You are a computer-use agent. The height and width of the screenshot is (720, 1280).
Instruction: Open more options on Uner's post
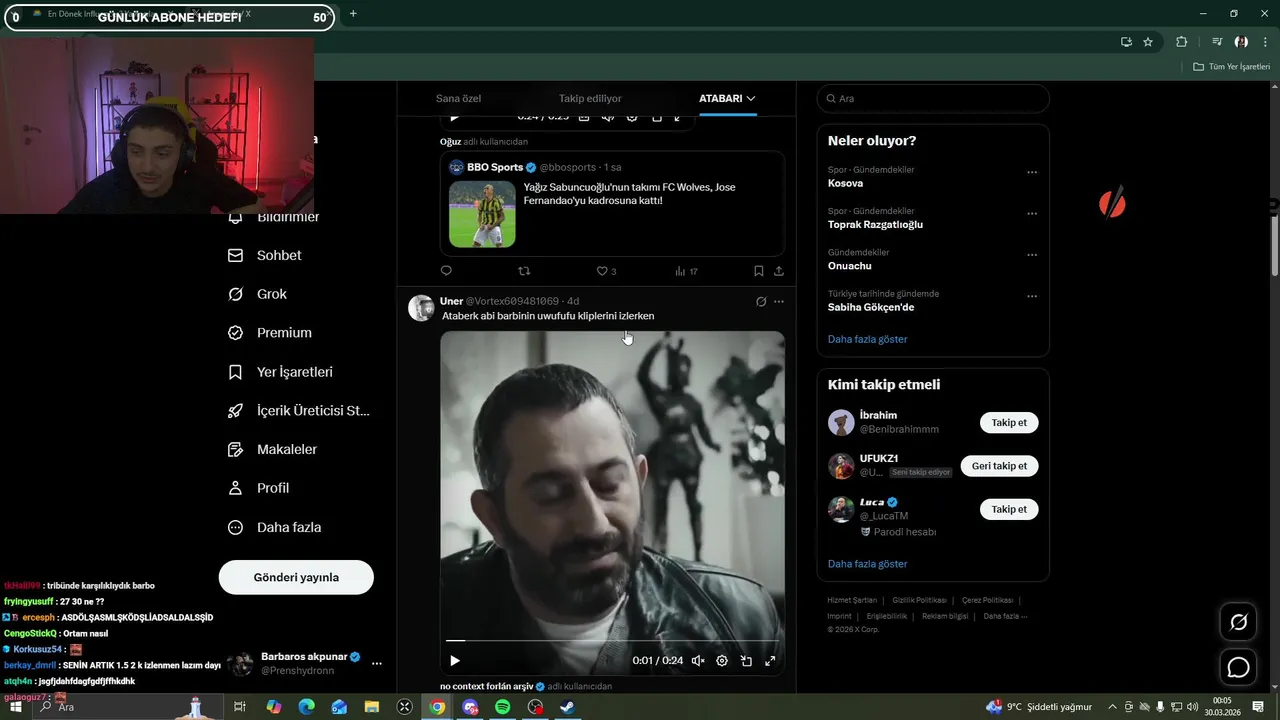779,301
